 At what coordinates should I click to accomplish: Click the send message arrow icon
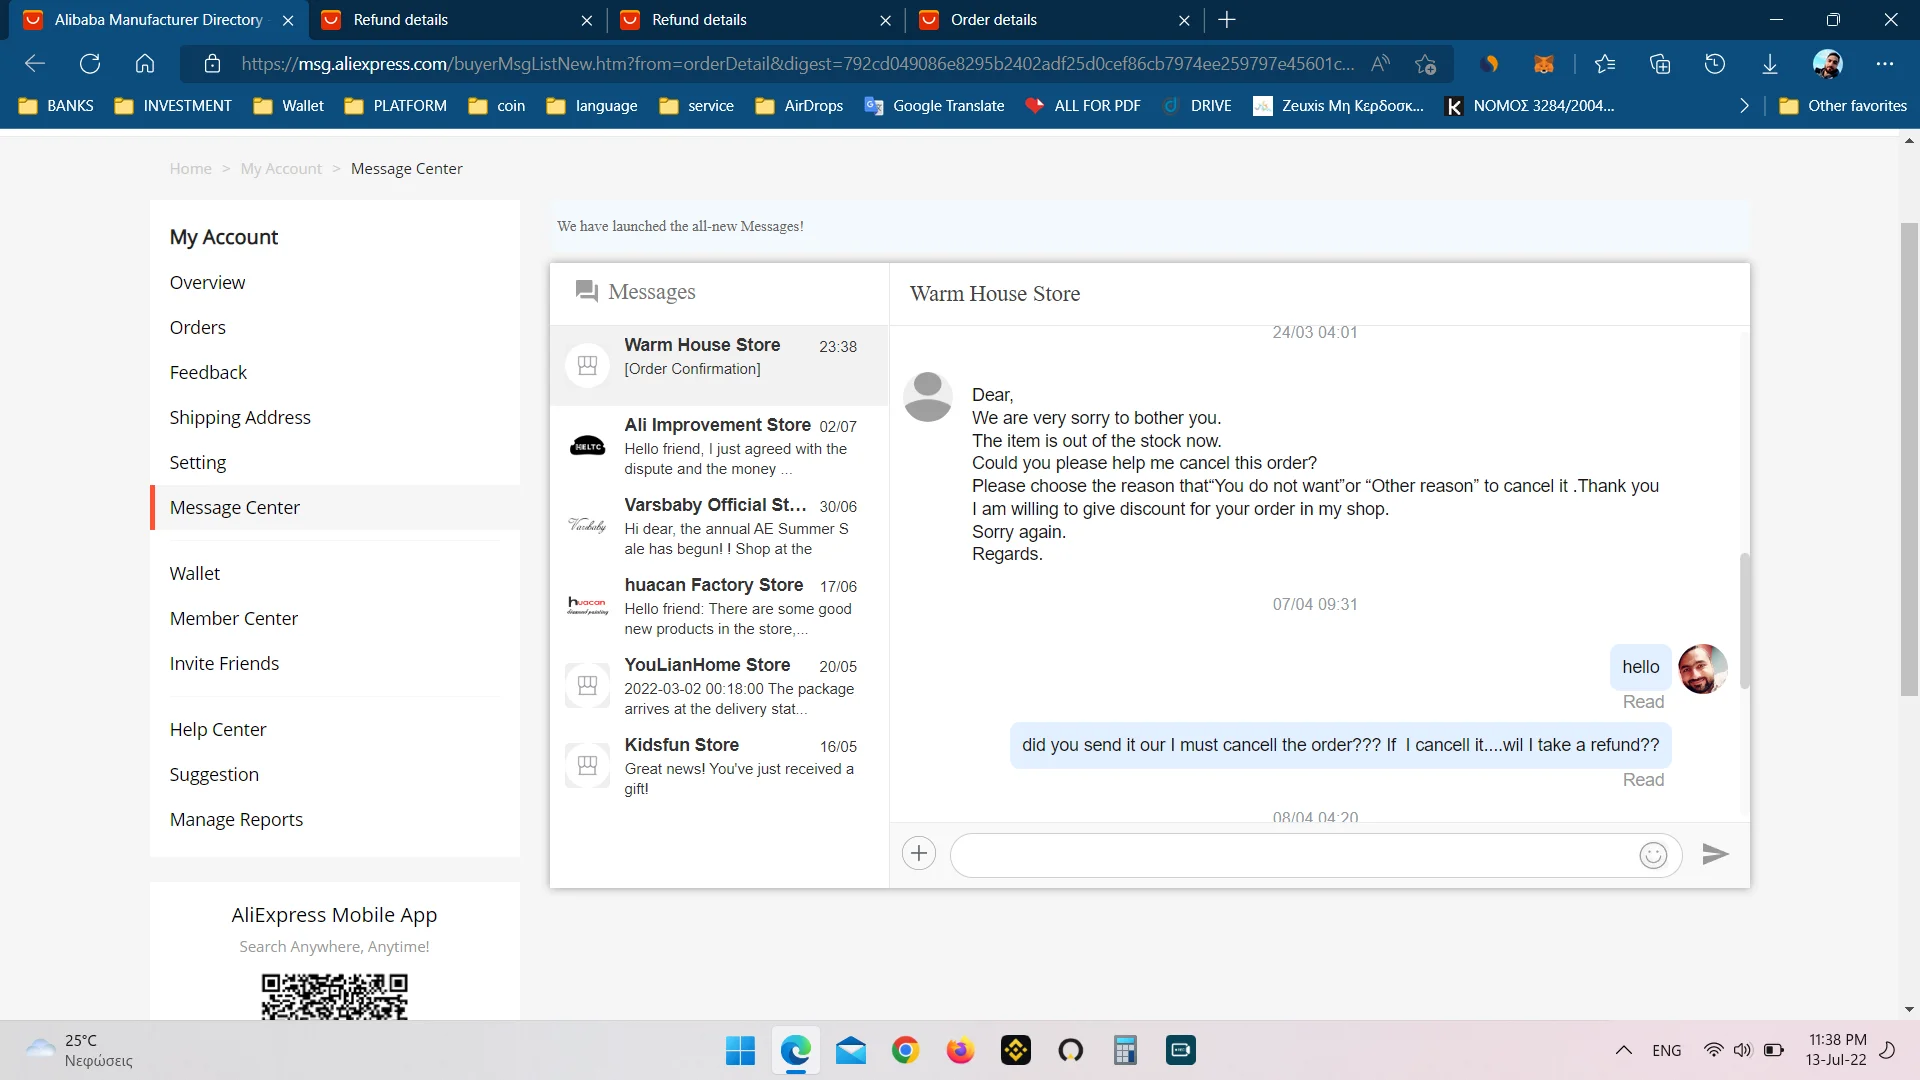(1715, 854)
